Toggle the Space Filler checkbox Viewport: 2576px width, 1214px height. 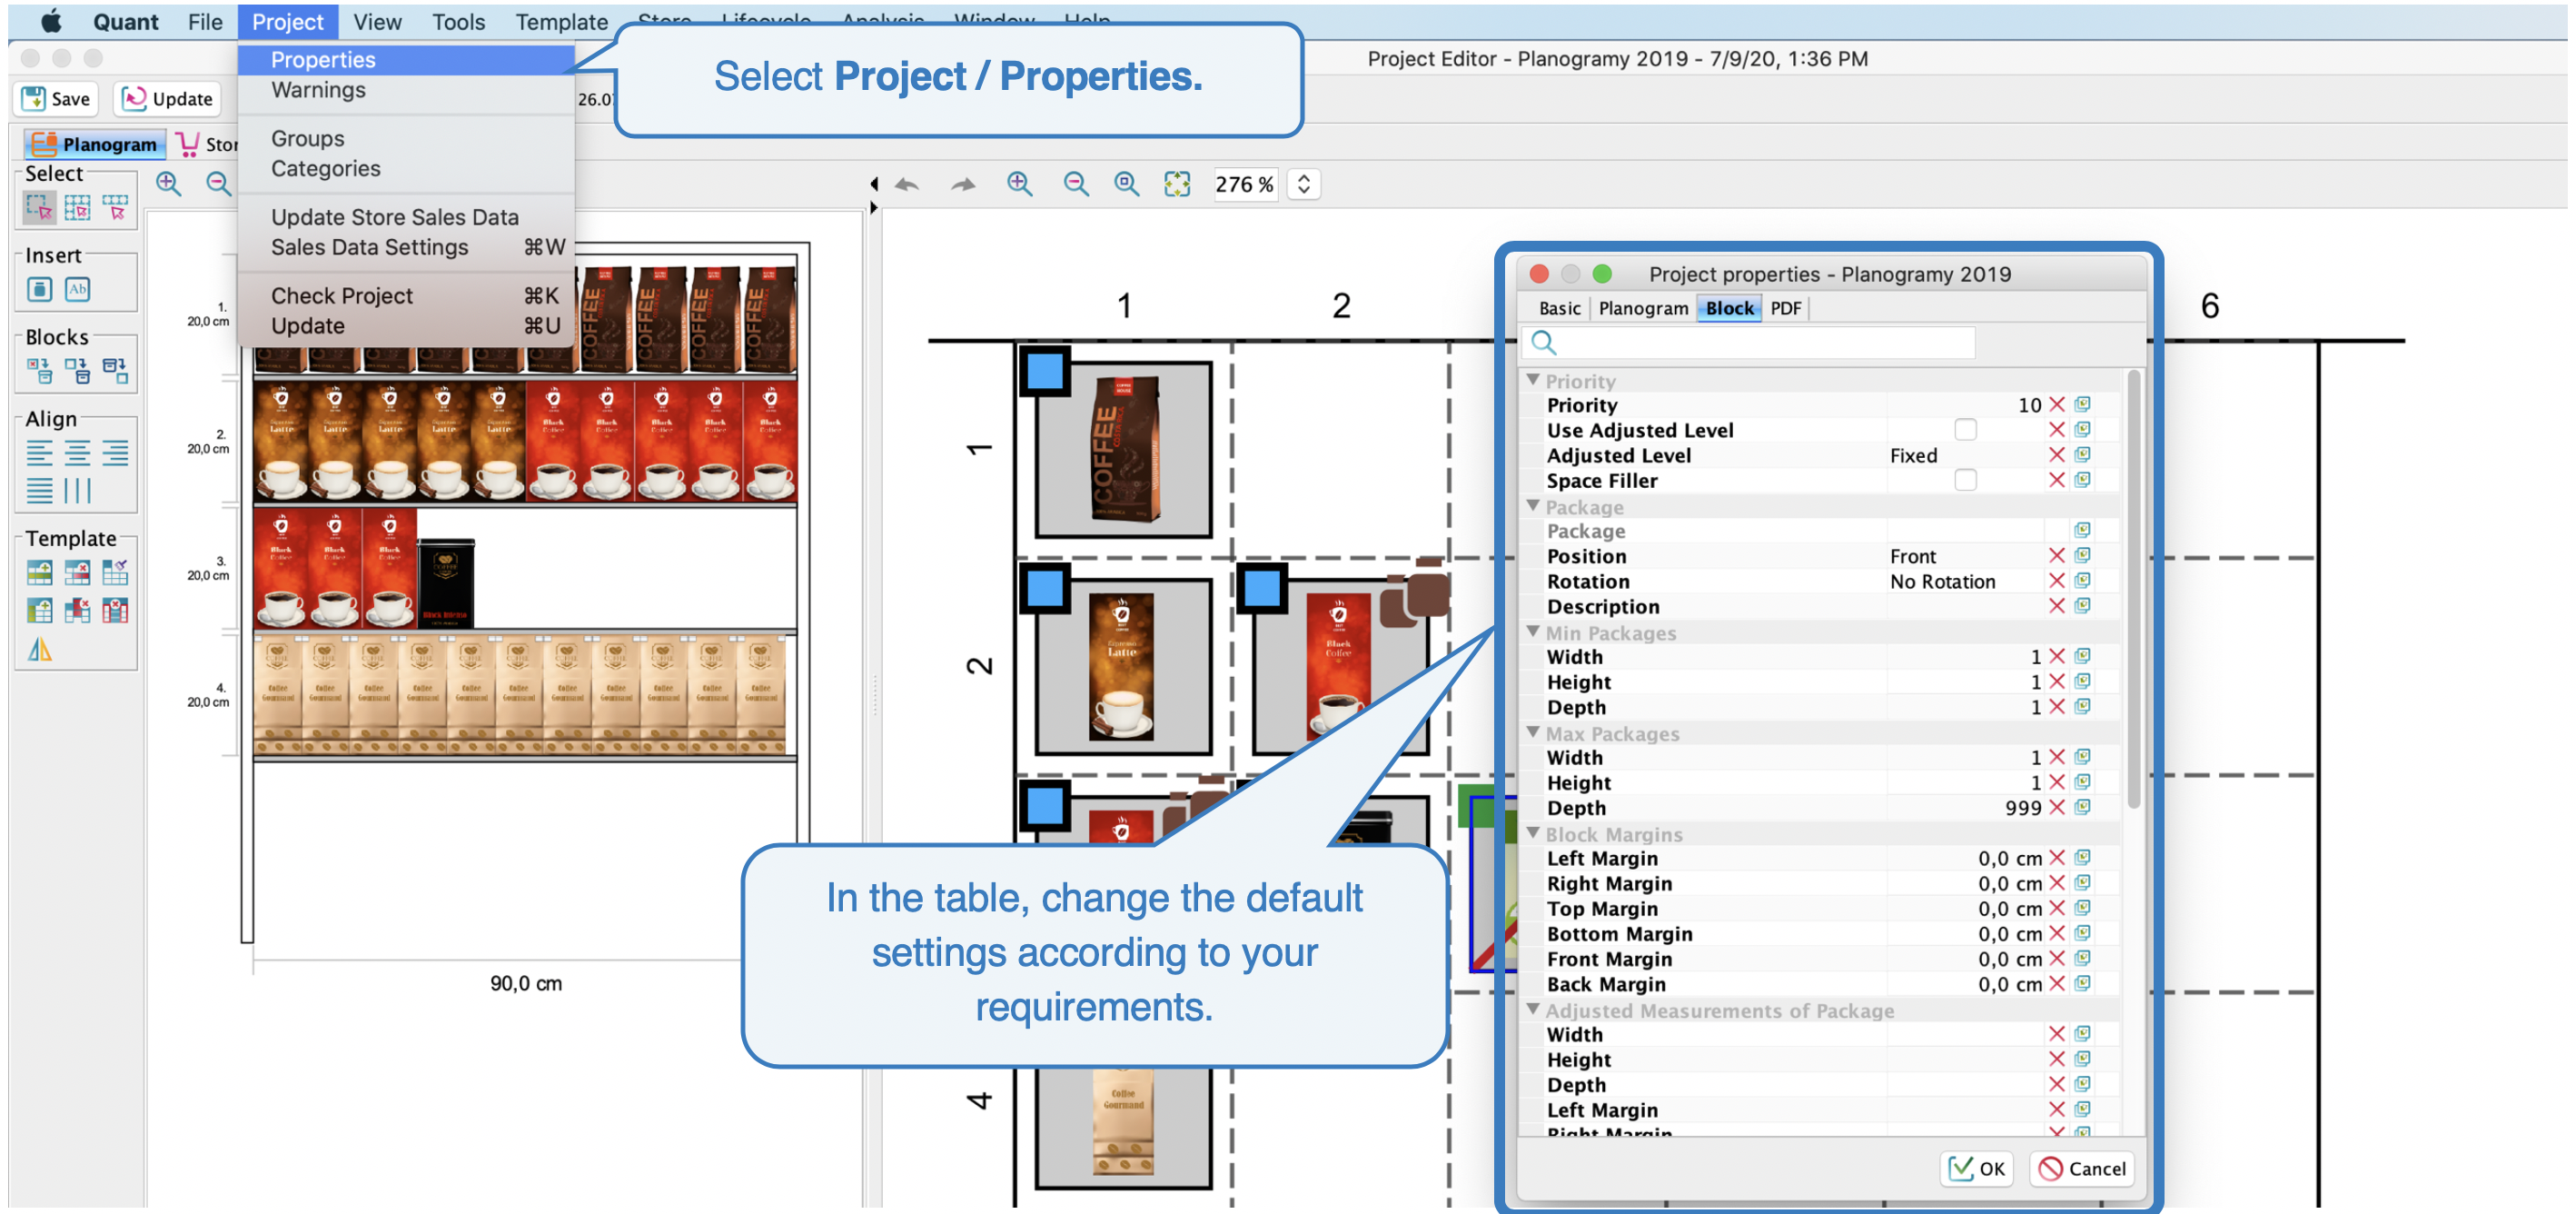(1965, 480)
